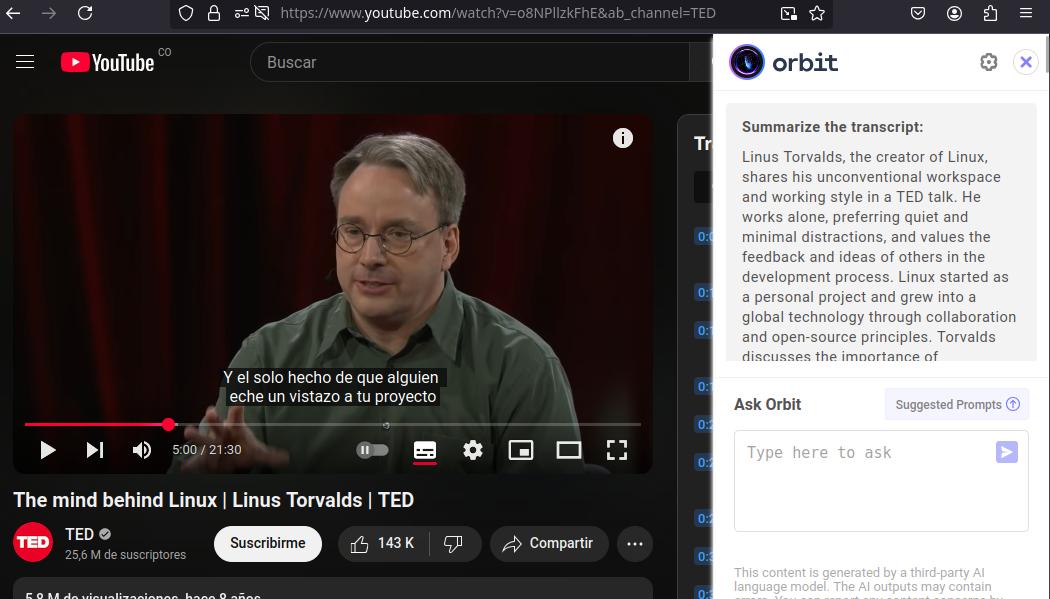Viewport: 1050px width, 599px height.
Task: Reload the page with the refresh icon
Action: 85,13
